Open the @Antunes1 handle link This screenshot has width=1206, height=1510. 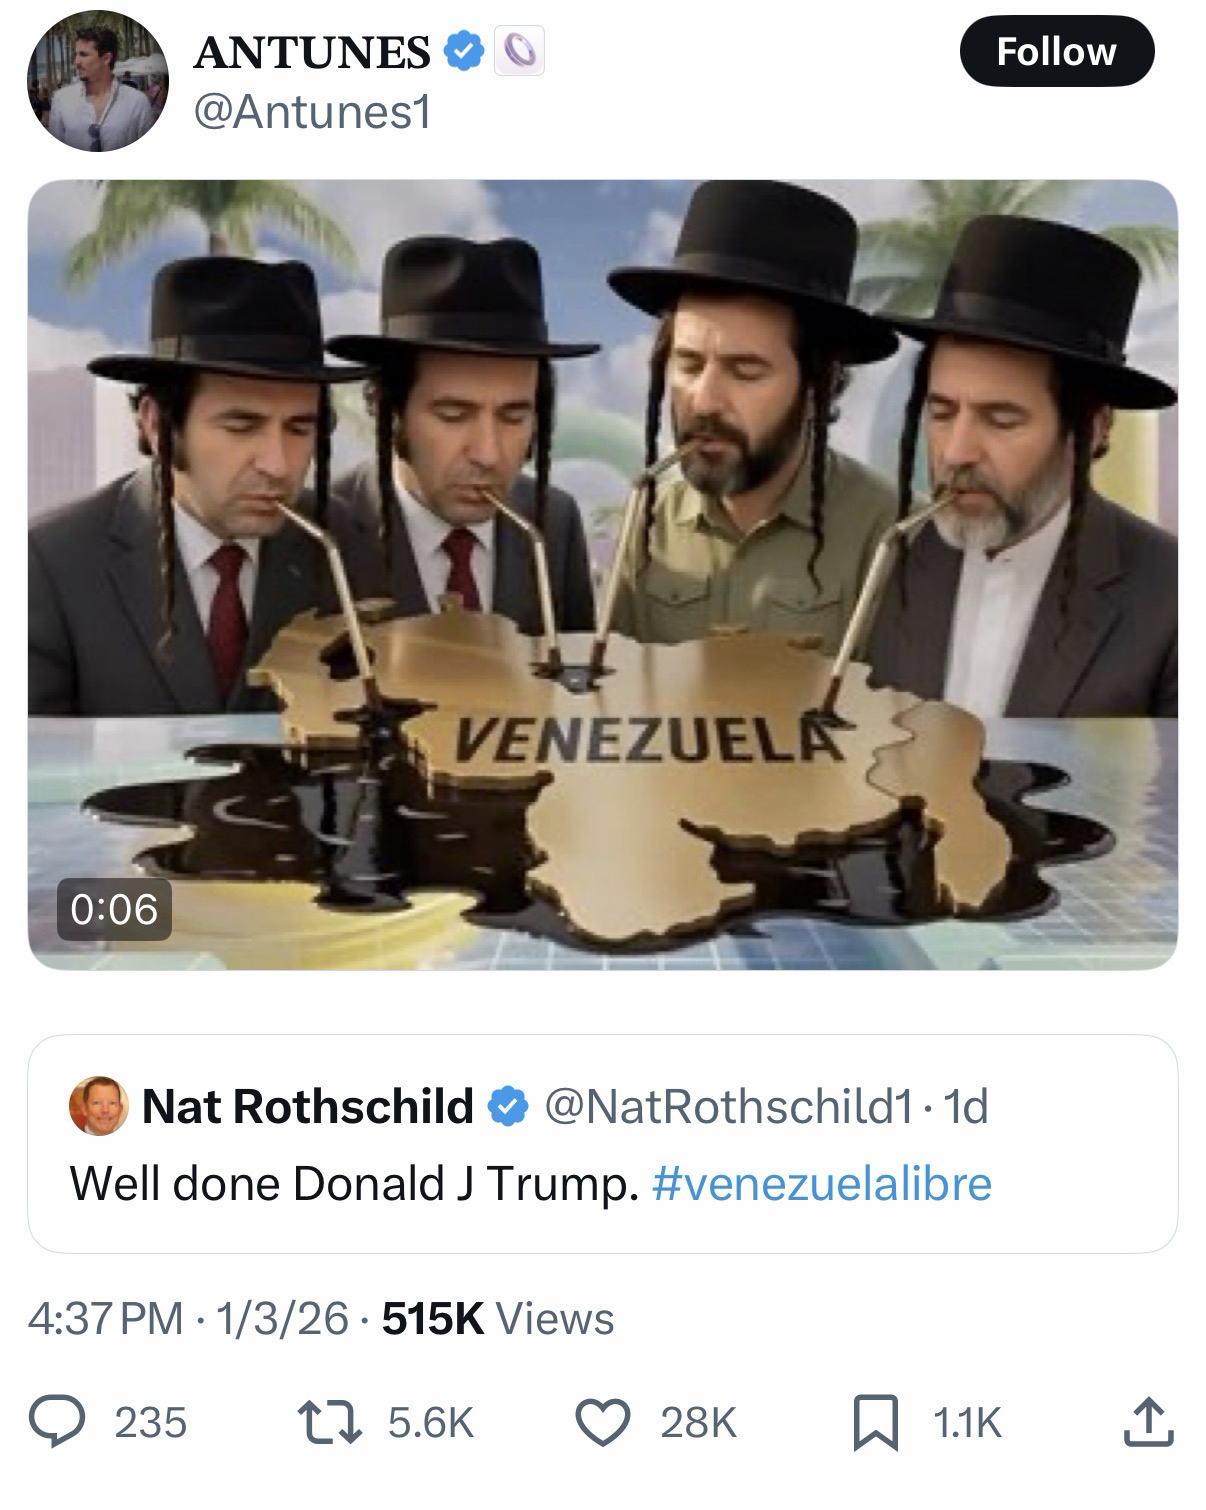(310, 112)
